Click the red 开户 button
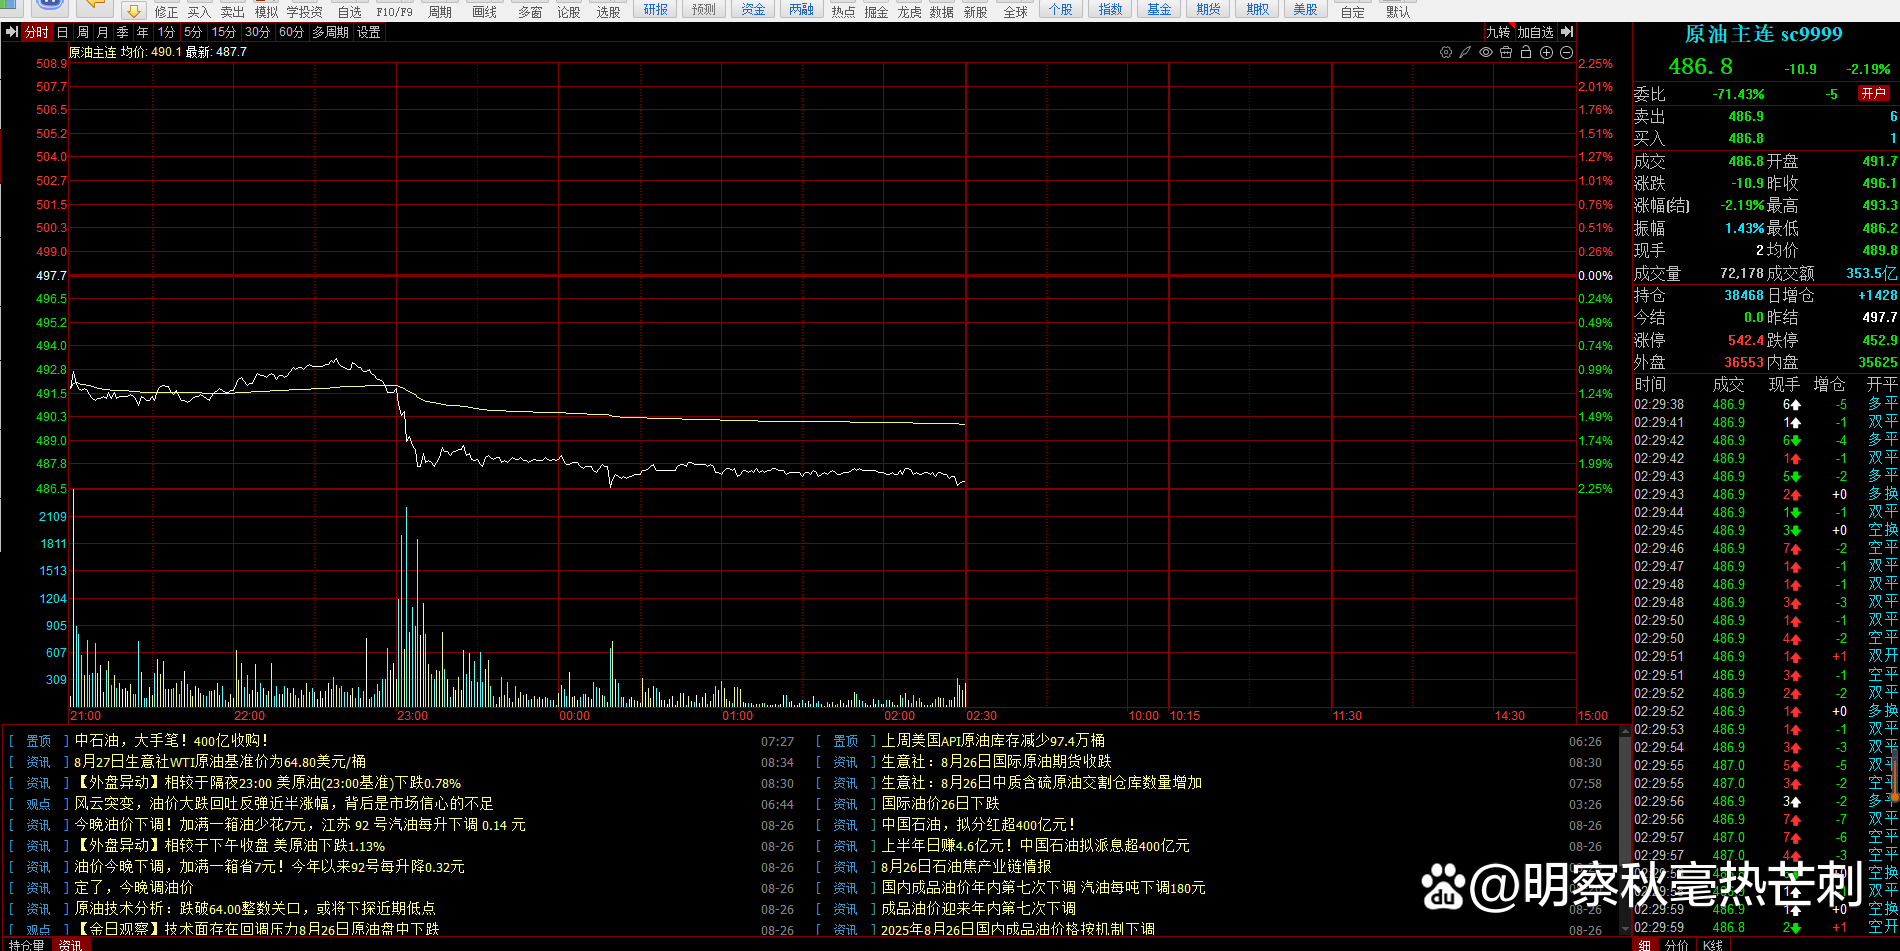Image resolution: width=1900 pixels, height=951 pixels. click(x=1873, y=93)
